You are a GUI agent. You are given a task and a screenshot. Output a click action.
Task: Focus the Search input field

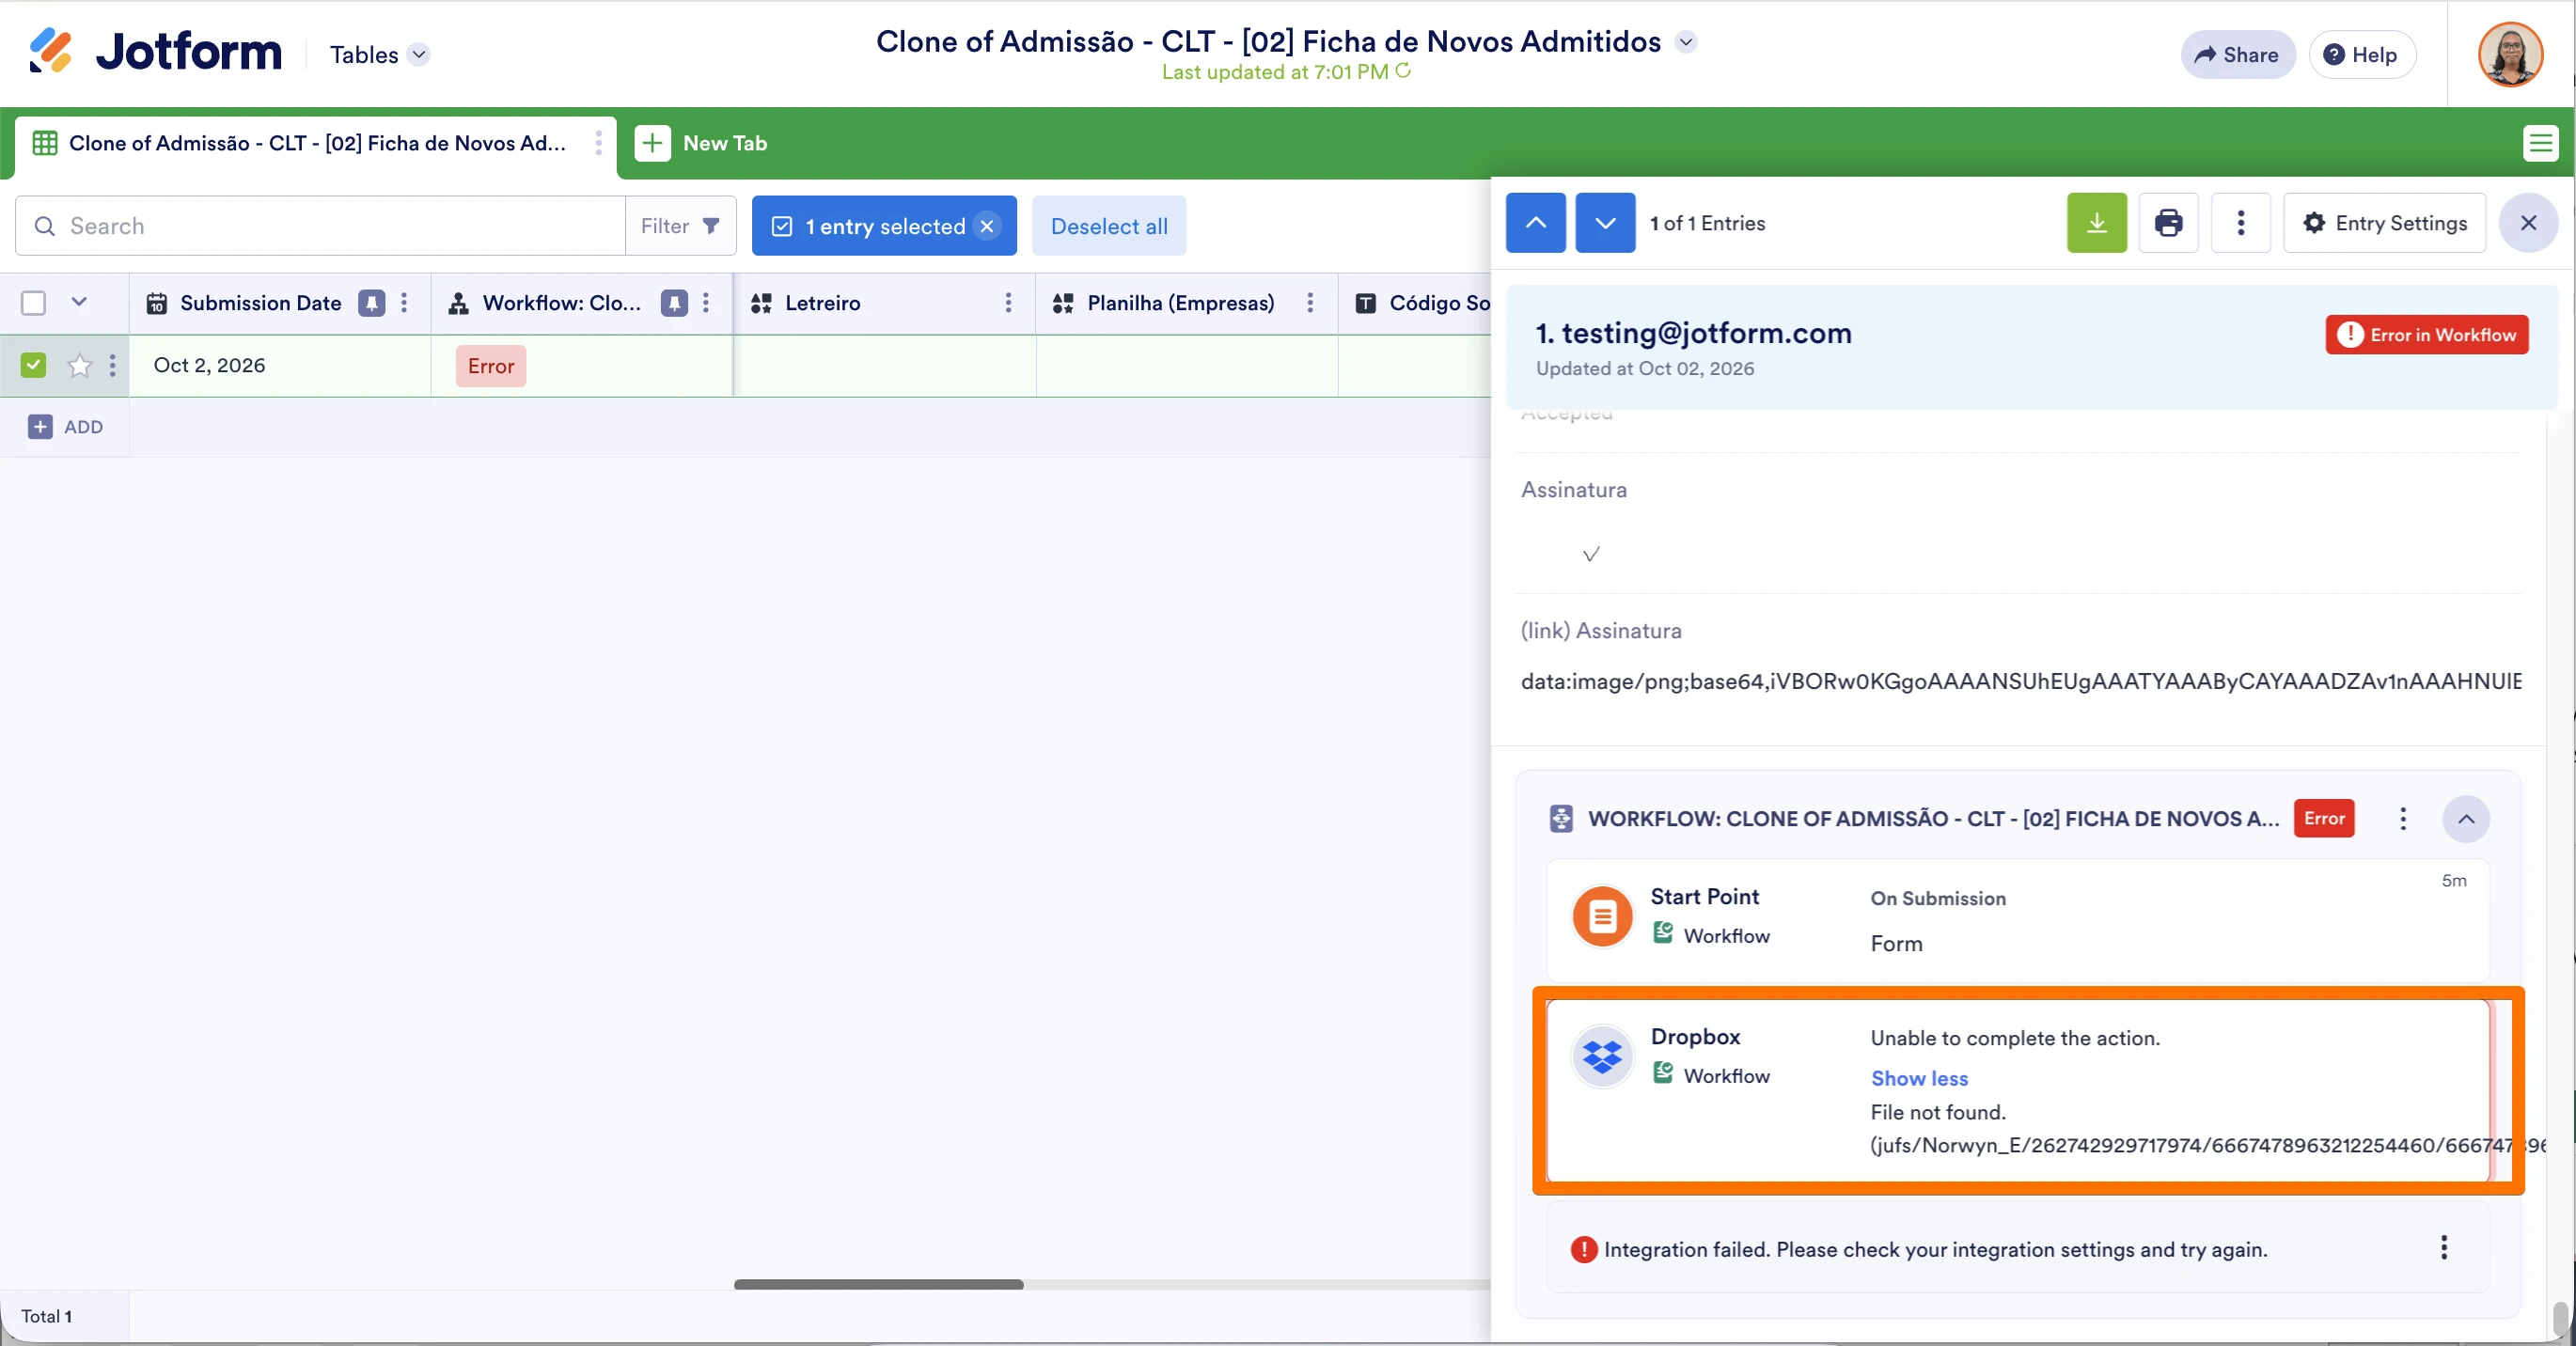coord(320,226)
